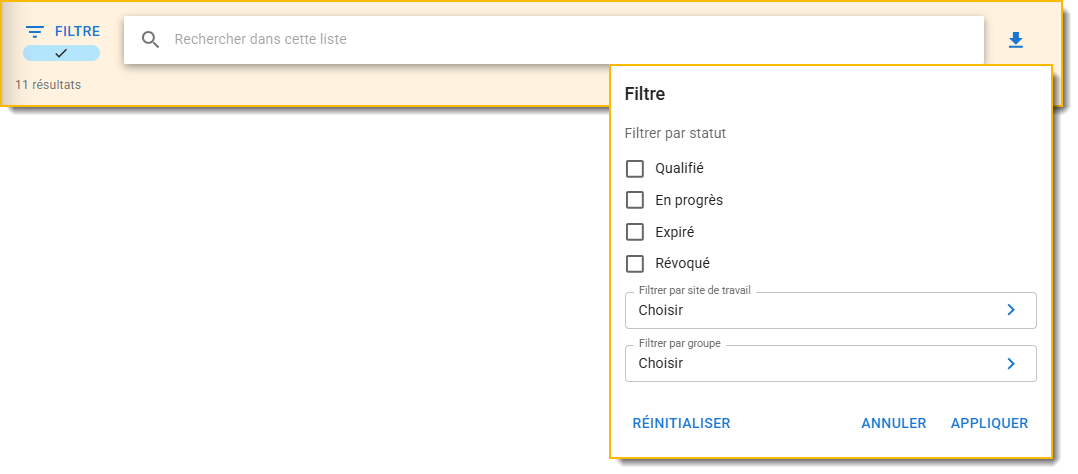Screen dimensions: 1078x474
Task: Click the magnifying glass search icon
Action: 151,40
